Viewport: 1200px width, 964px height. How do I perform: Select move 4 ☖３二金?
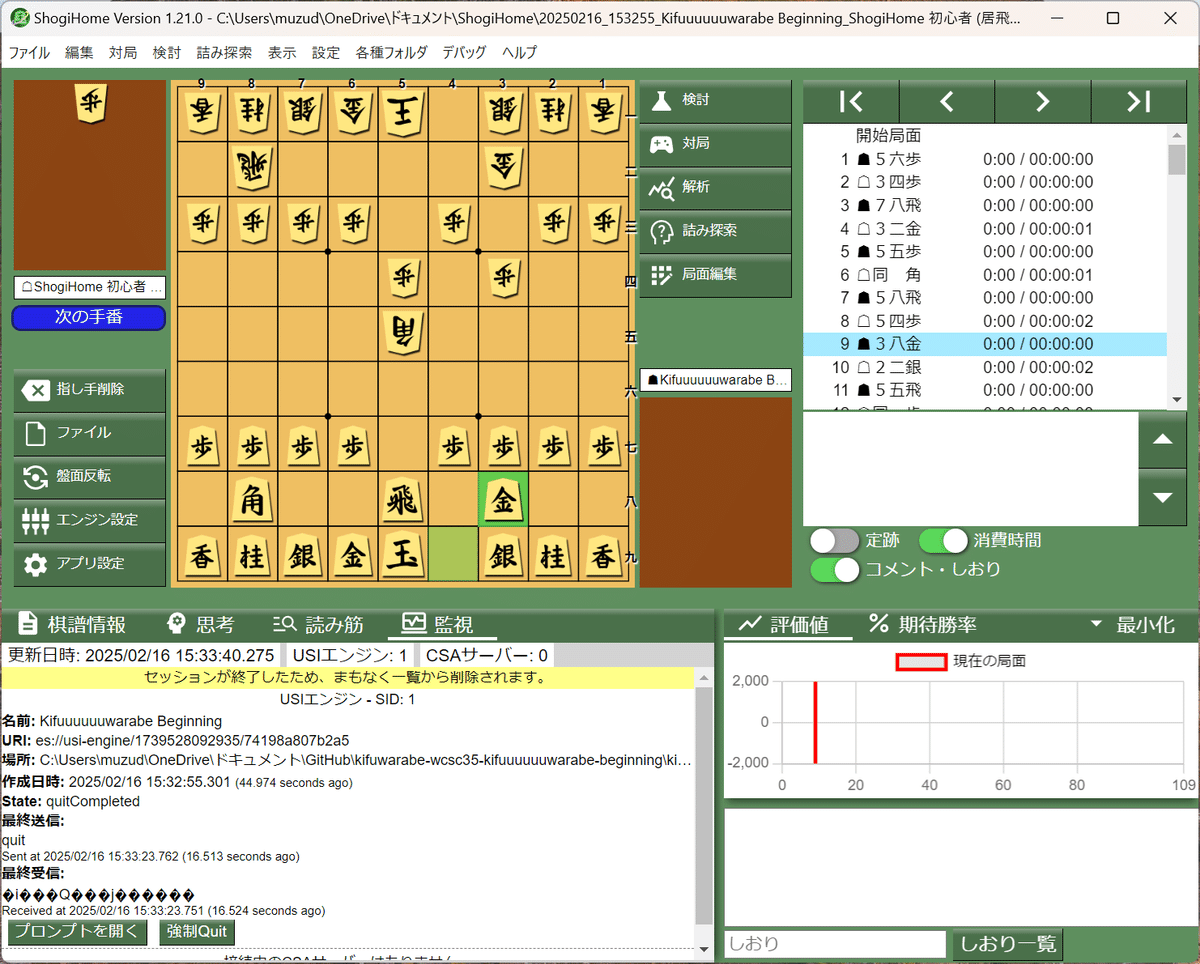click(986, 229)
